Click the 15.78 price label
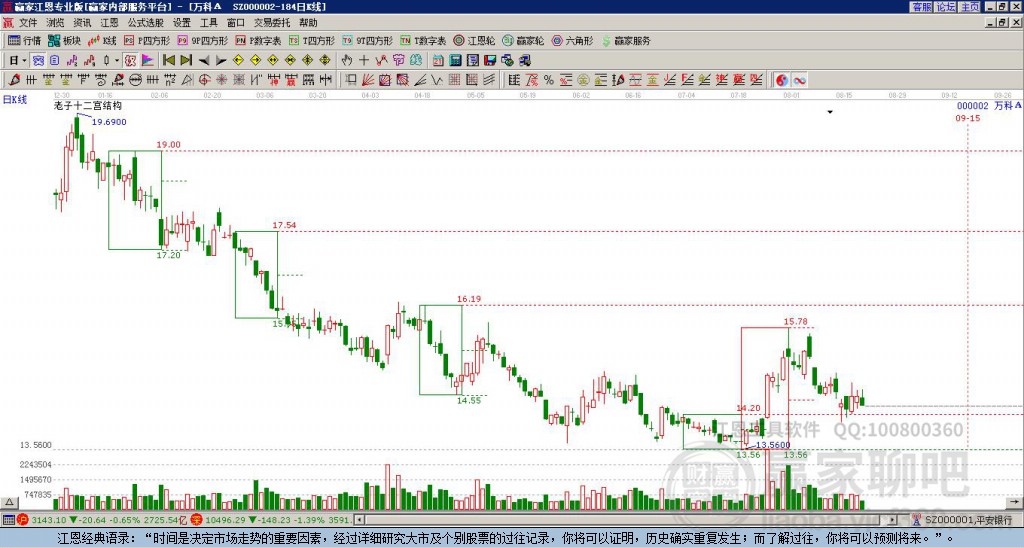 click(795, 321)
